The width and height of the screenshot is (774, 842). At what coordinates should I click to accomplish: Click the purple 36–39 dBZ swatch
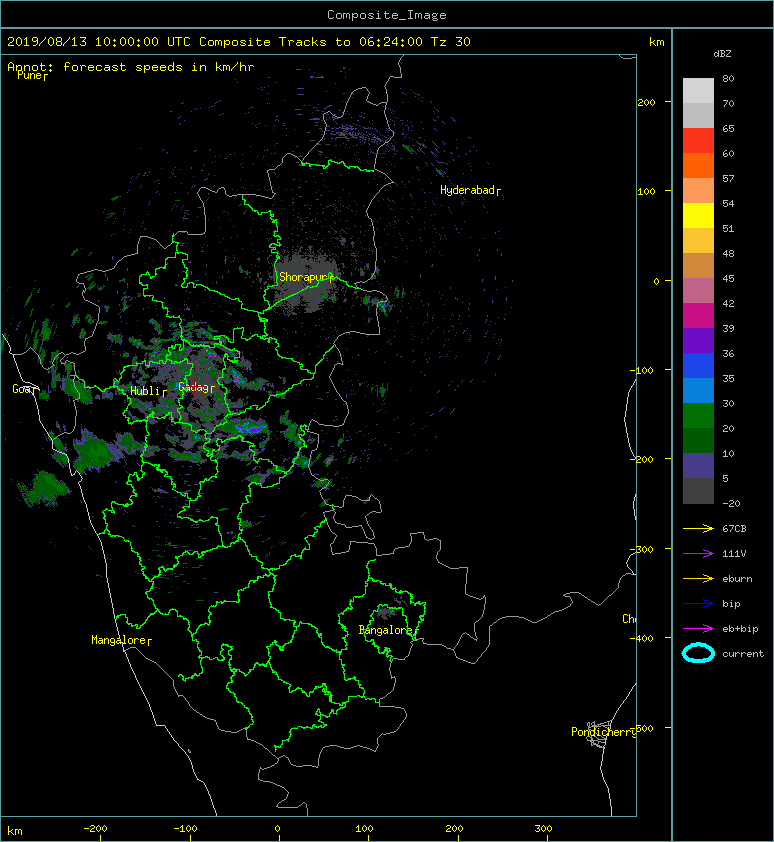[698, 340]
